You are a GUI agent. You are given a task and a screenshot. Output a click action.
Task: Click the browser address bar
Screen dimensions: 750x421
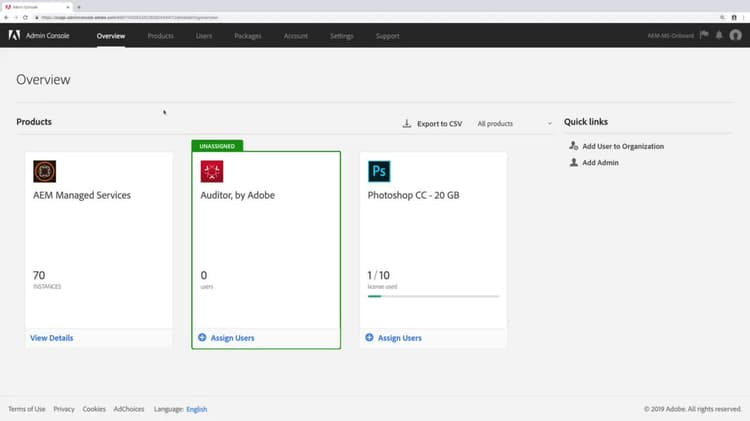tap(373, 18)
